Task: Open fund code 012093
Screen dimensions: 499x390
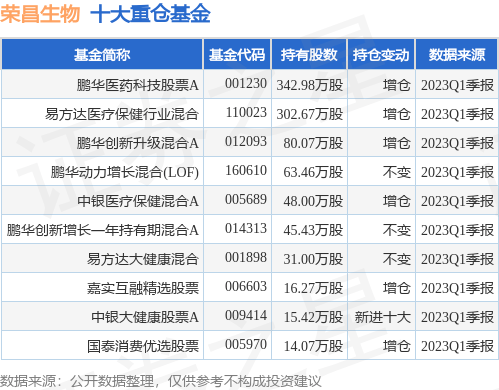Action: (x=246, y=141)
